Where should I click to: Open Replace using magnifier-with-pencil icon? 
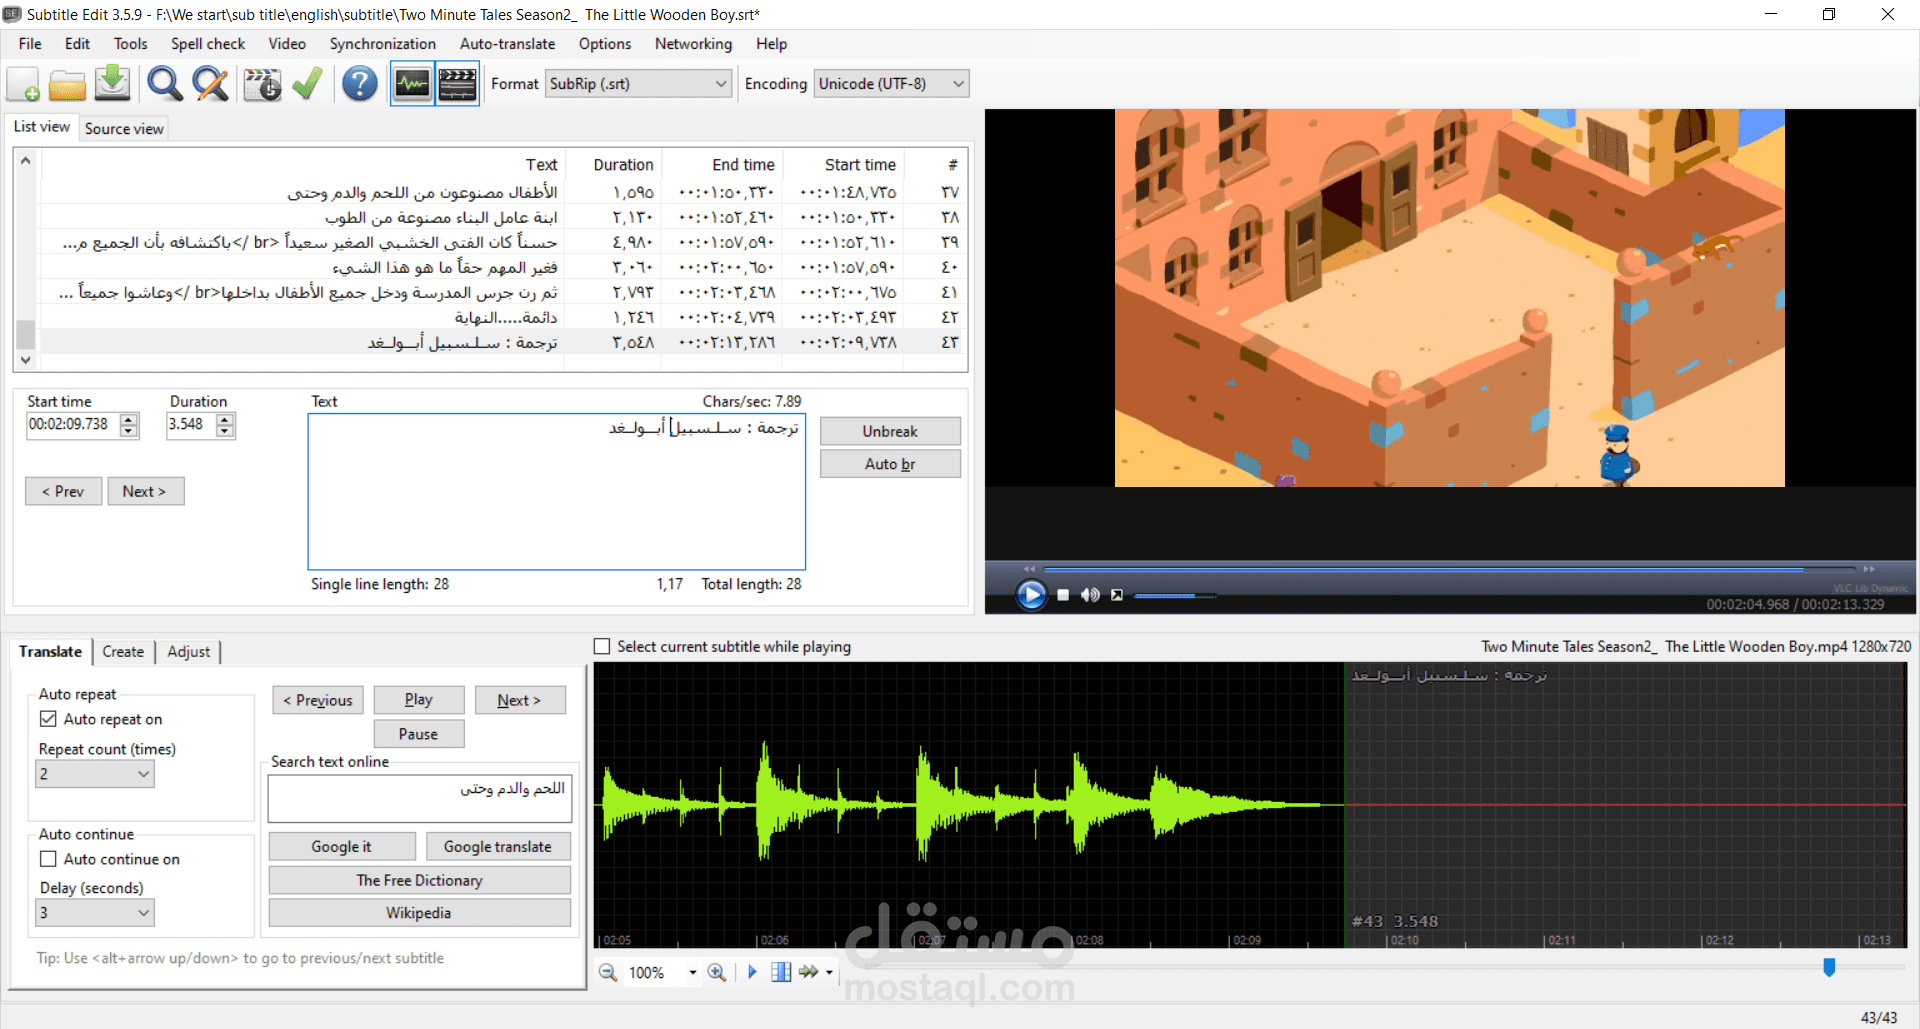pyautogui.click(x=210, y=84)
